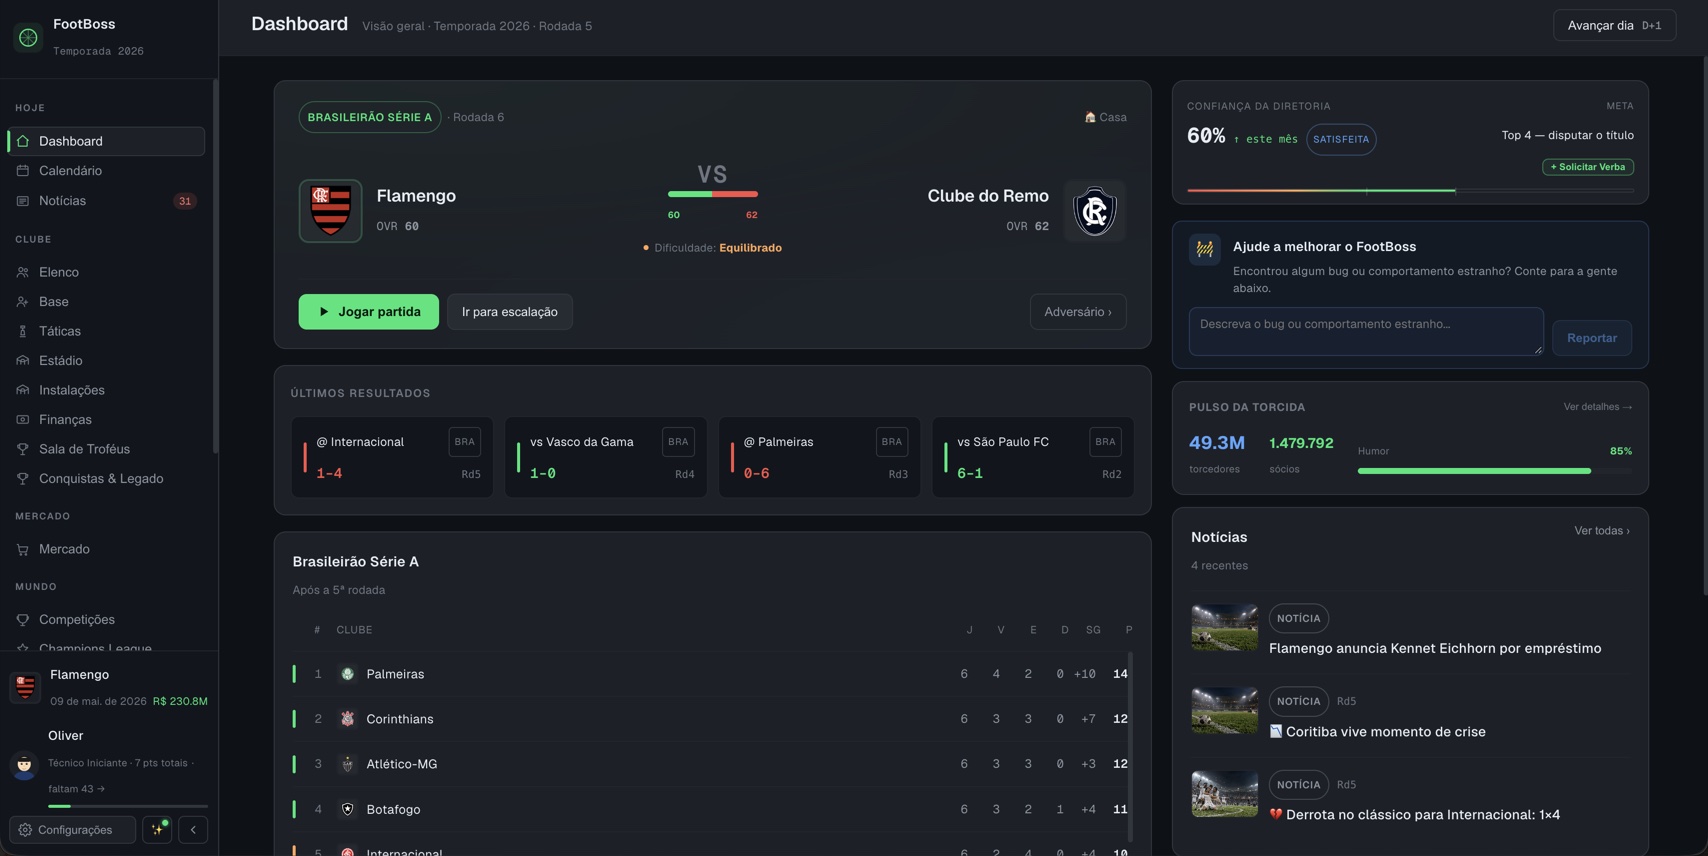Click the Derrota no clássico news thumbnail
The height and width of the screenshot is (856, 1708).
tap(1224, 793)
